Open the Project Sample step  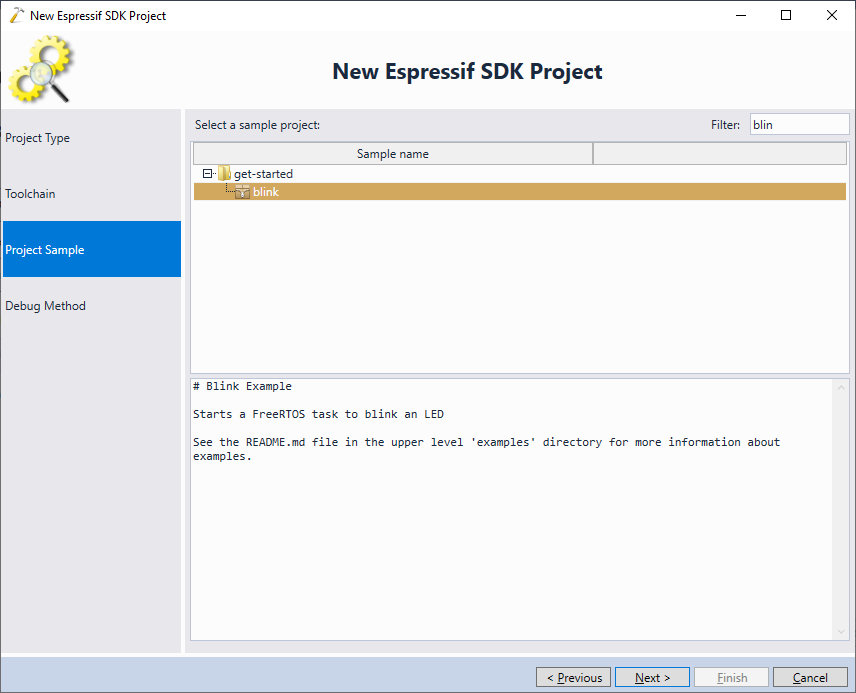coord(92,249)
